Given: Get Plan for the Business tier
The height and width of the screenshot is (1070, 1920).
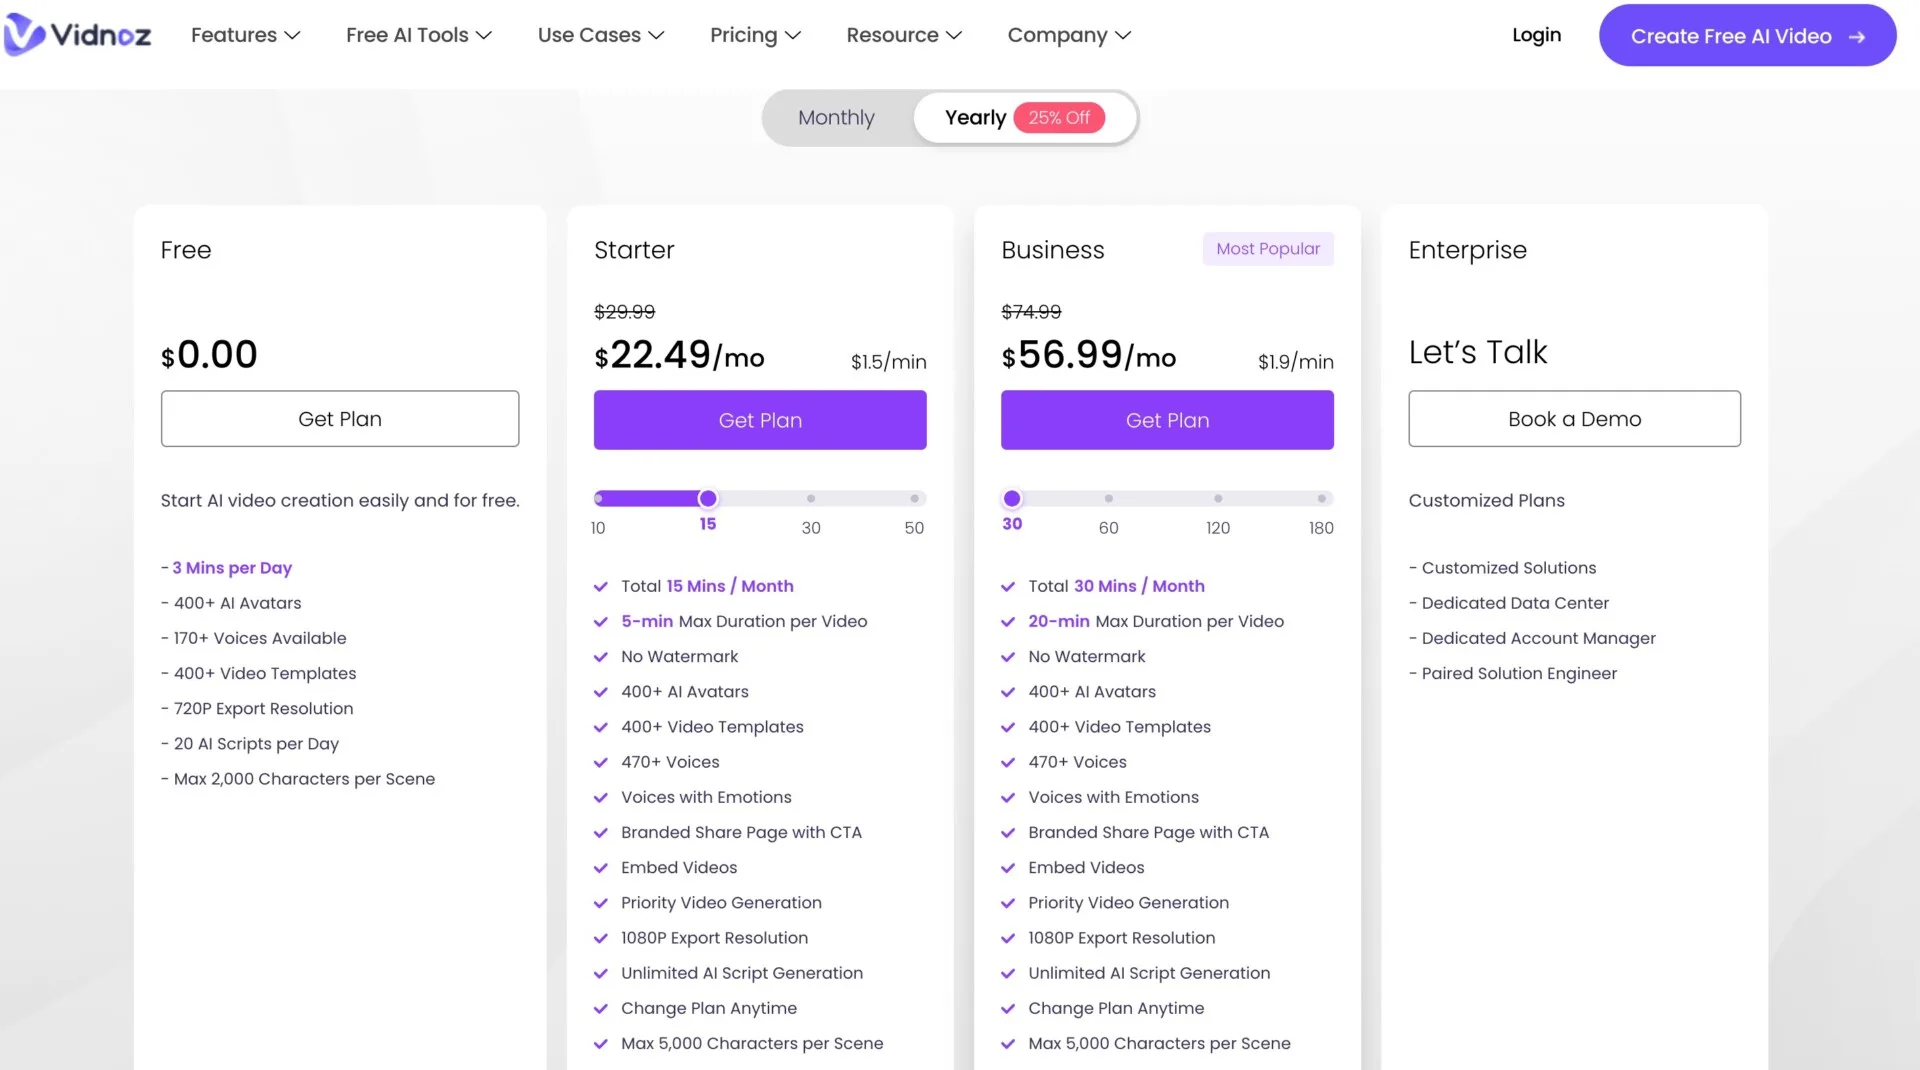Looking at the screenshot, I should [1166, 420].
